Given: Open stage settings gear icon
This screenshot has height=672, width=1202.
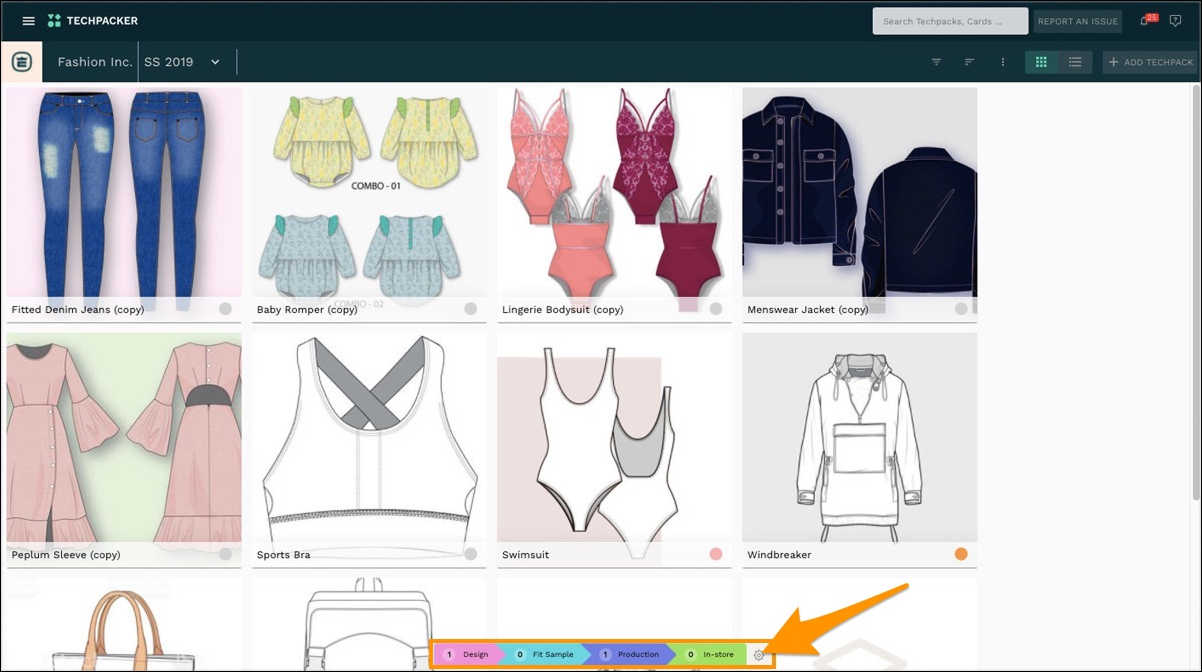Looking at the screenshot, I should tap(759, 655).
